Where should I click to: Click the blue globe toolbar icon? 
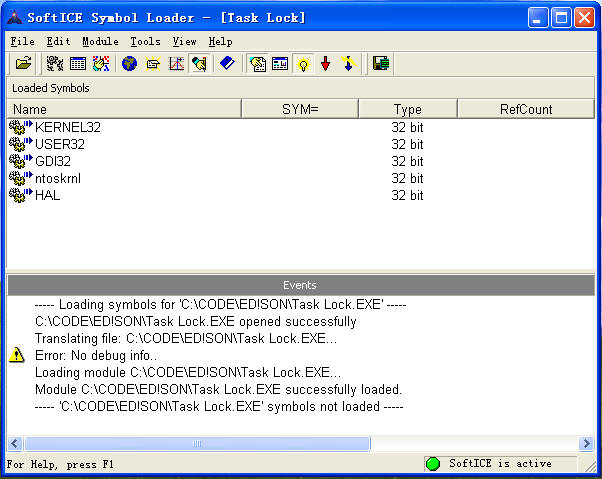(129, 63)
